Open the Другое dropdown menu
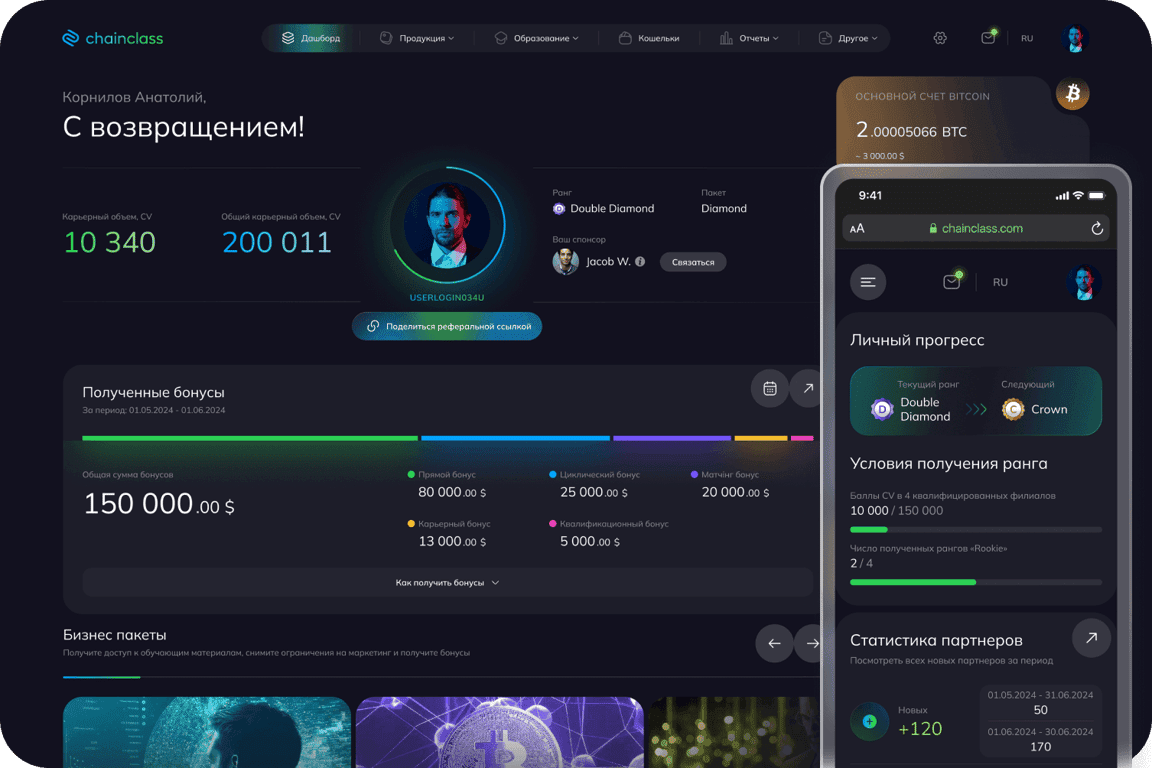The image size is (1152, 768). click(x=848, y=38)
